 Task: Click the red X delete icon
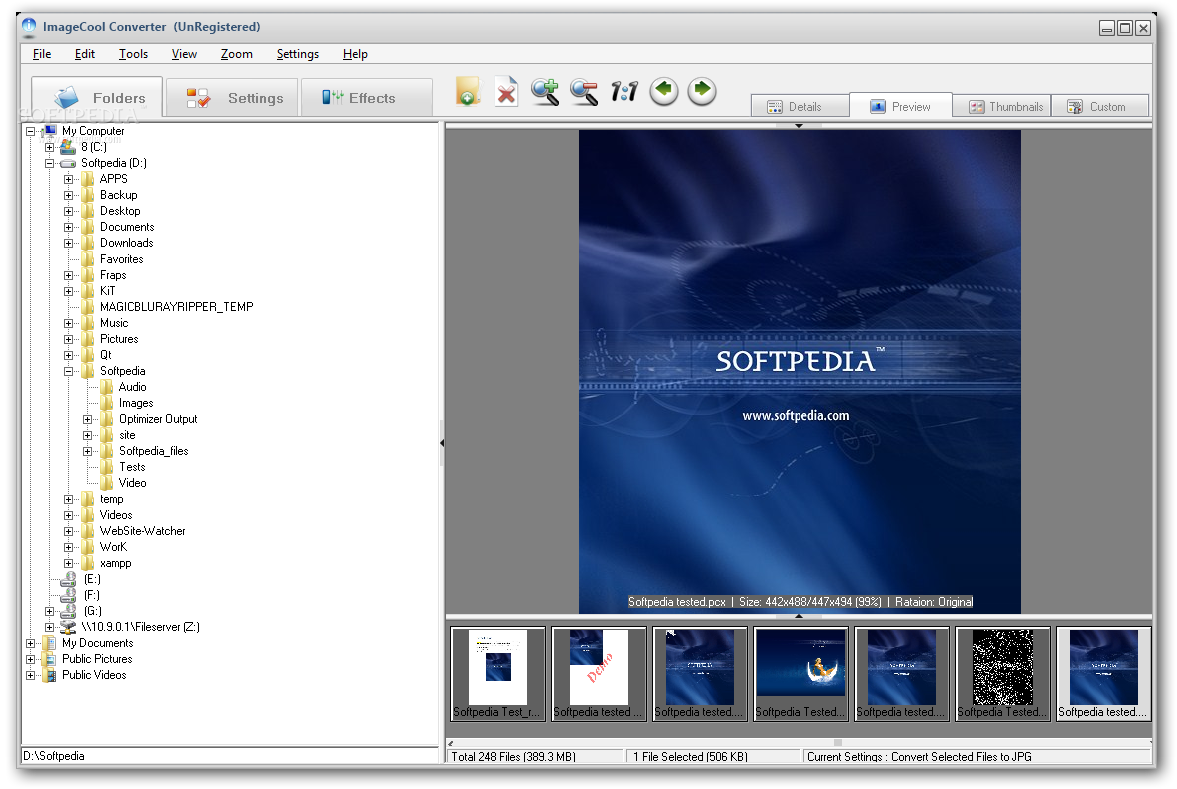[x=507, y=92]
